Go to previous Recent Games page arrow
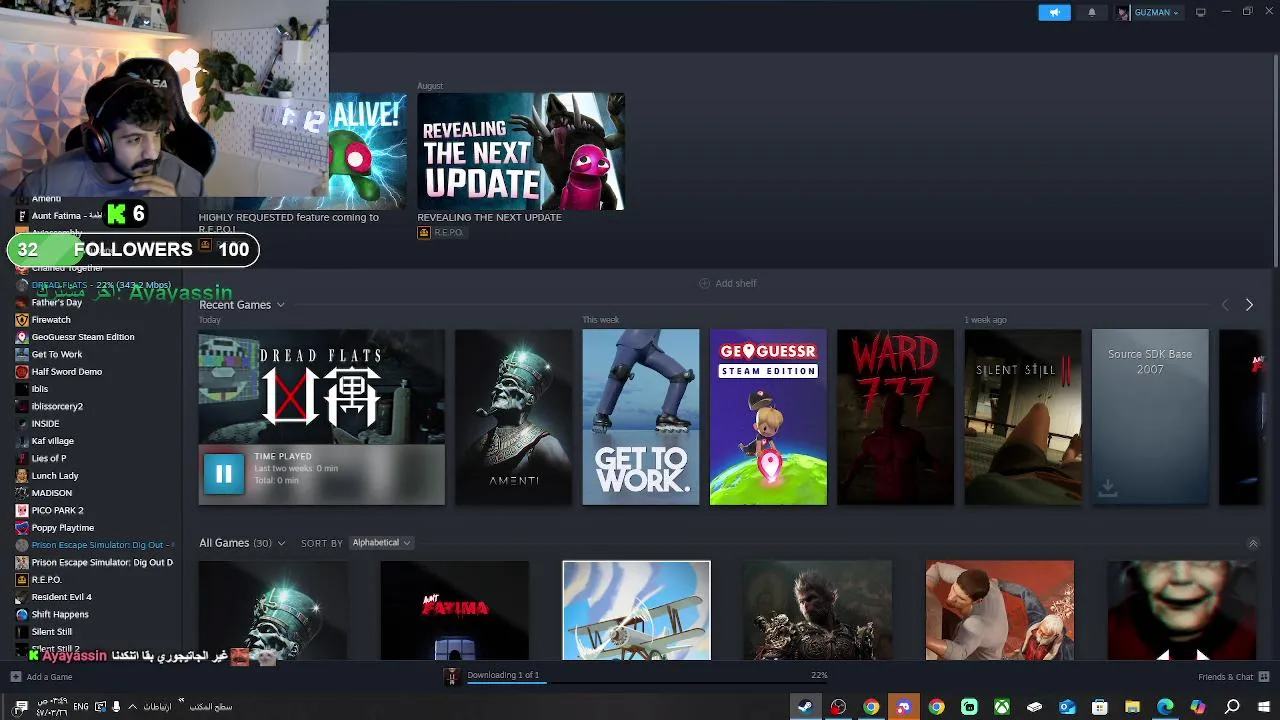Image resolution: width=1280 pixels, height=720 pixels. pyautogui.click(x=1225, y=305)
